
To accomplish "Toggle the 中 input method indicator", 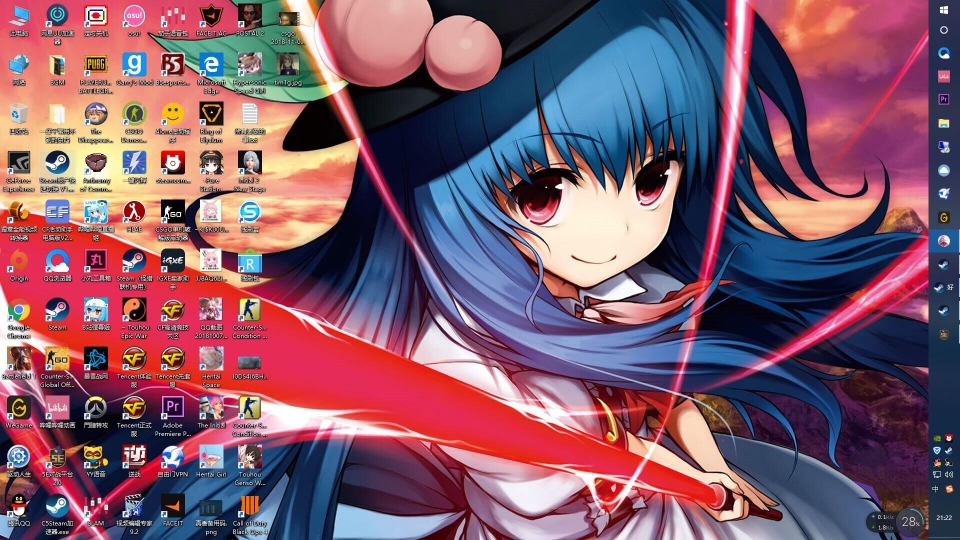I will click(x=936, y=489).
